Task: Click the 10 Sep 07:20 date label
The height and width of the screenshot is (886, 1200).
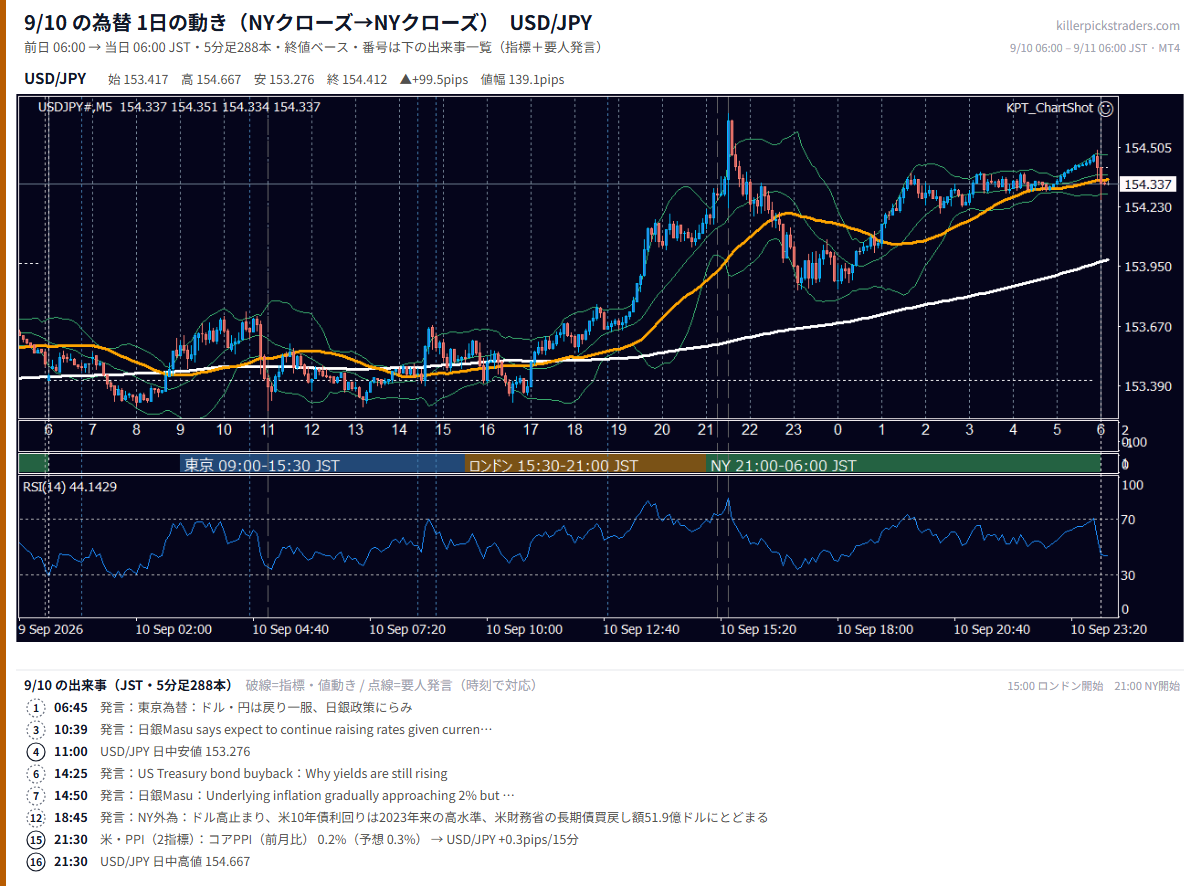Action: [407, 630]
